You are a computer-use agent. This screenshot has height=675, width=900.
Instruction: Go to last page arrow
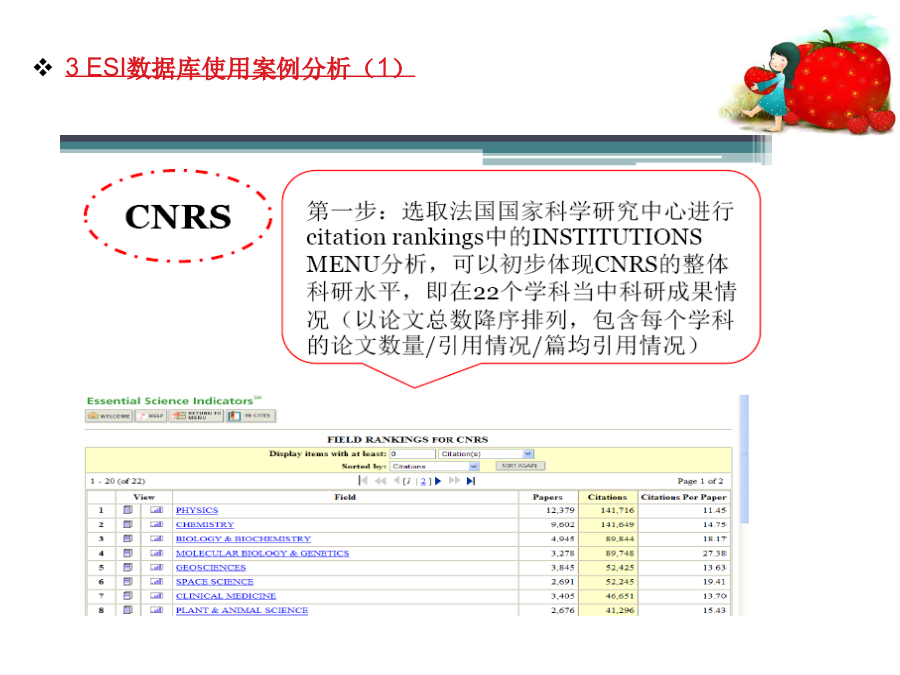(471, 481)
